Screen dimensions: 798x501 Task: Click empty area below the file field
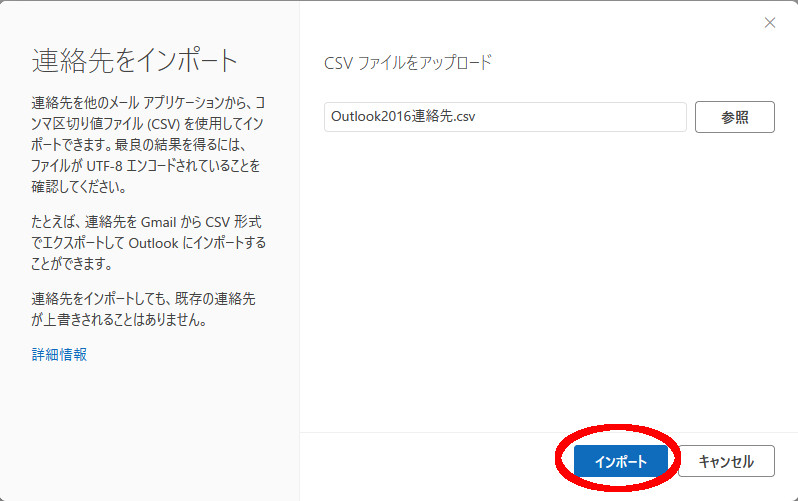(548, 280)
